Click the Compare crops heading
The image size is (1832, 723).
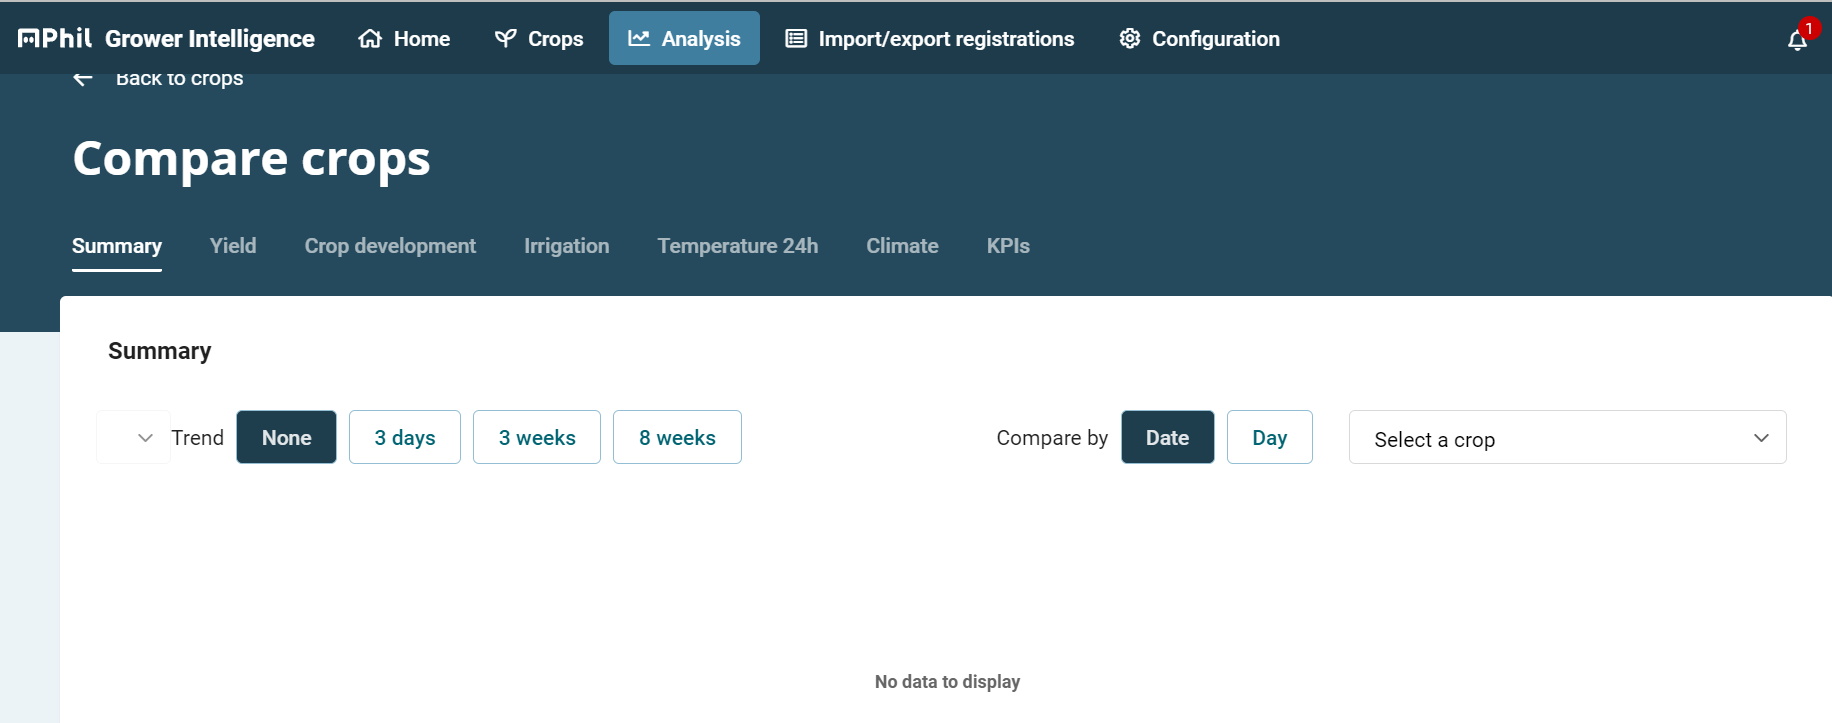coord(251,159)
